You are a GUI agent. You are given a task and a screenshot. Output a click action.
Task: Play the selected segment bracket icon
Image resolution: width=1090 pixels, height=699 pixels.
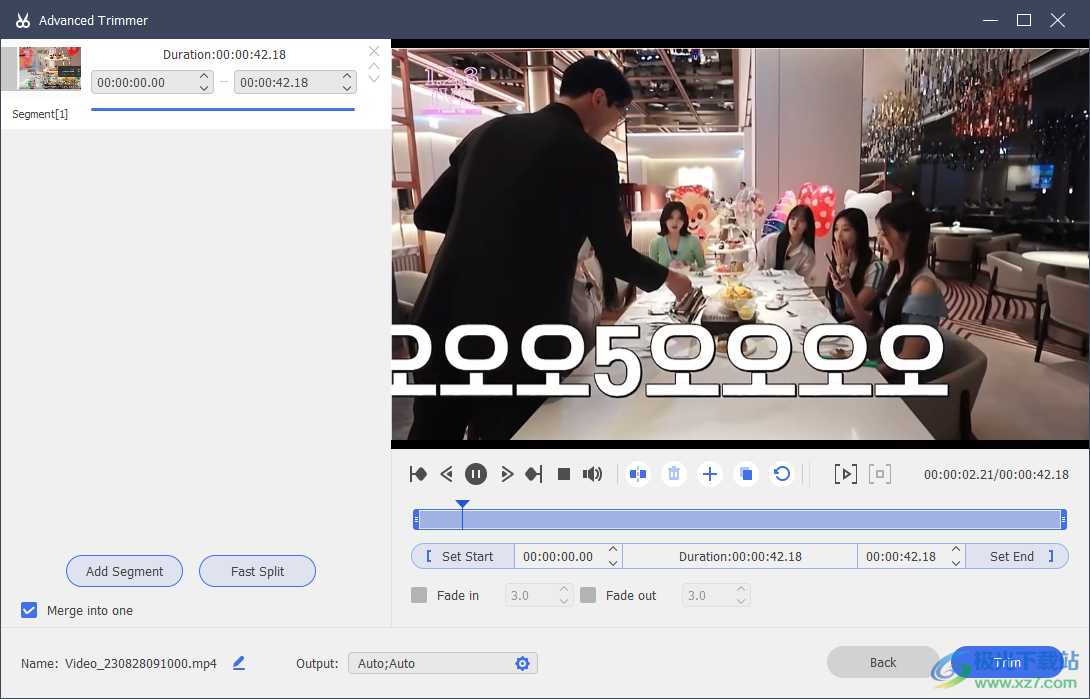(845, 474)
